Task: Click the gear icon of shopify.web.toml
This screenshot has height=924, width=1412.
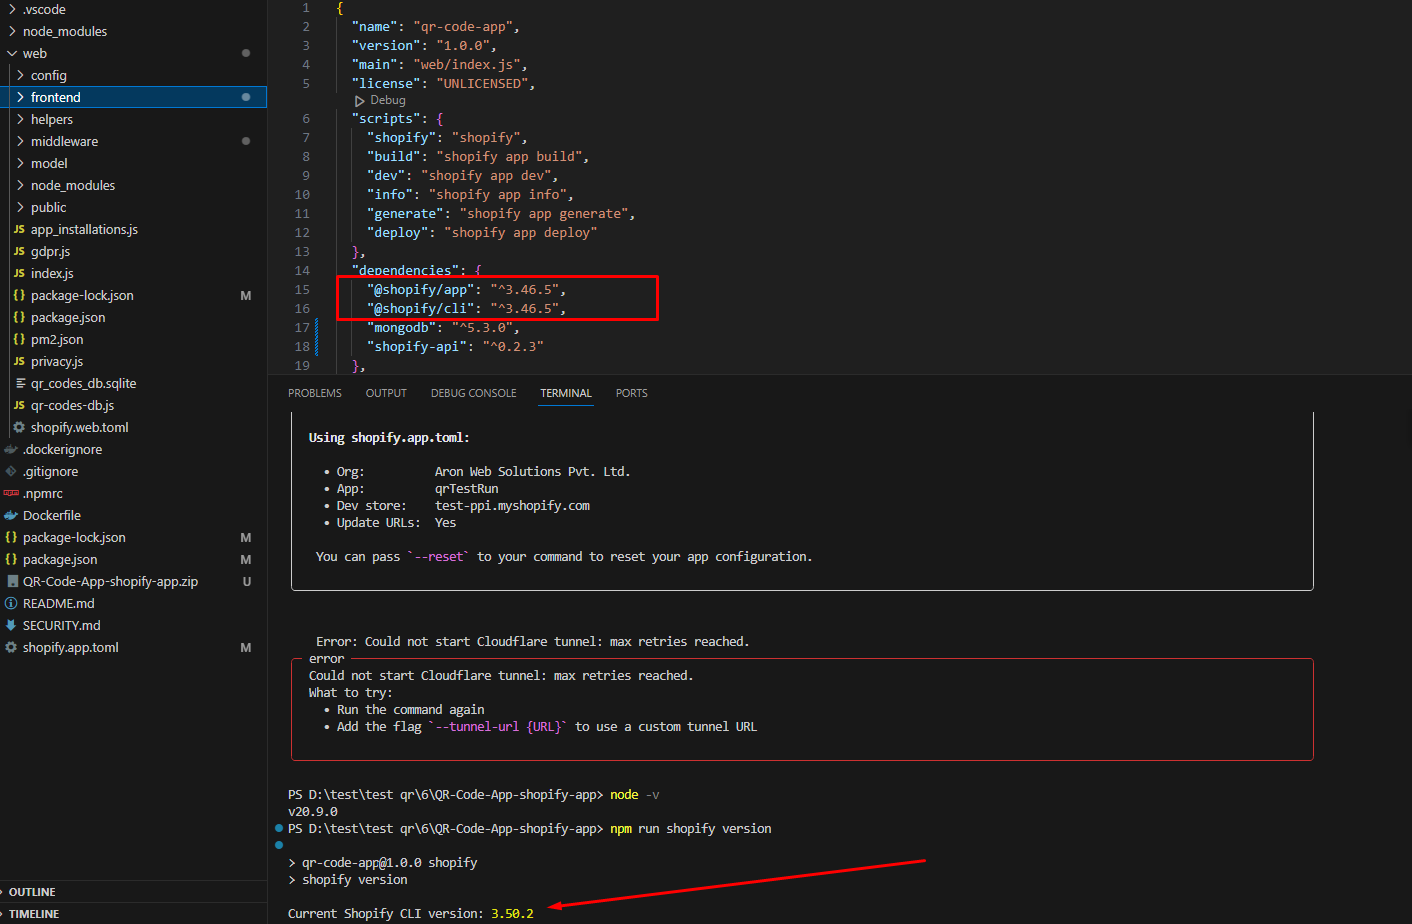Action: pos(19,427)
